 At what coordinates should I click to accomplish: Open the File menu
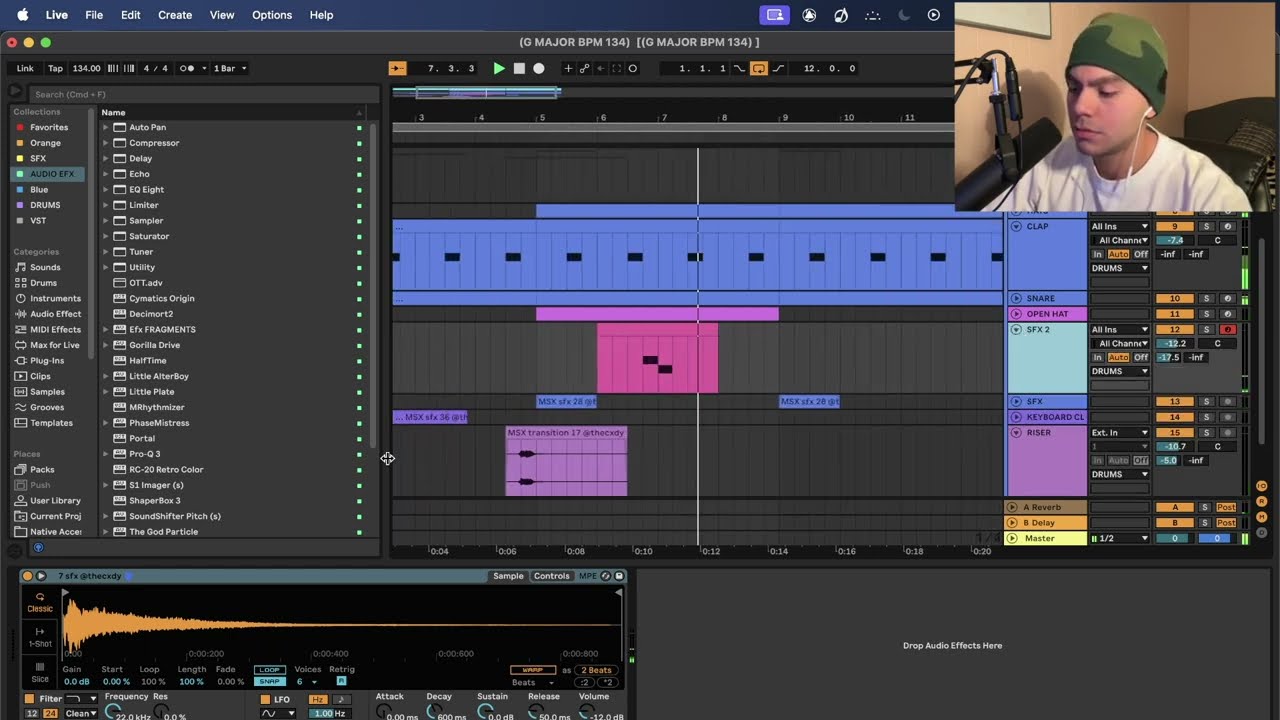[x=94, y=15]
